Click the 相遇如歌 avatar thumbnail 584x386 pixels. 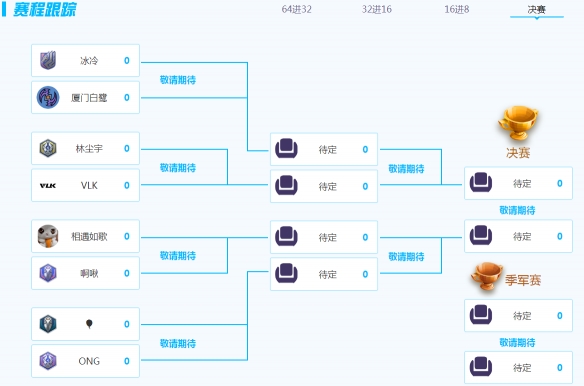point(48,236)
